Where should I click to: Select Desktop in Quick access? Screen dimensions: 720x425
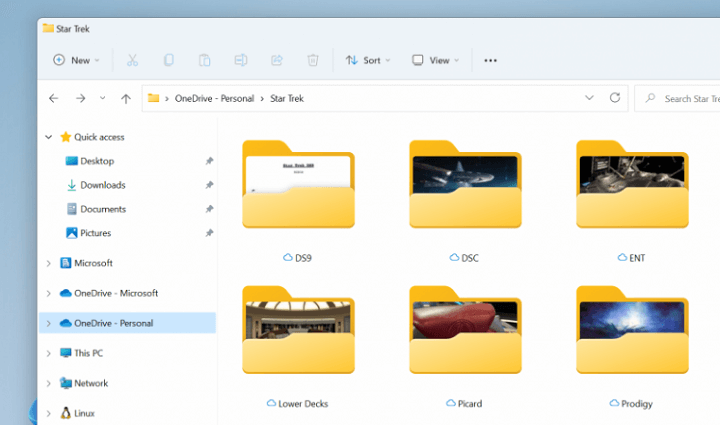click(x=97, y=161)
